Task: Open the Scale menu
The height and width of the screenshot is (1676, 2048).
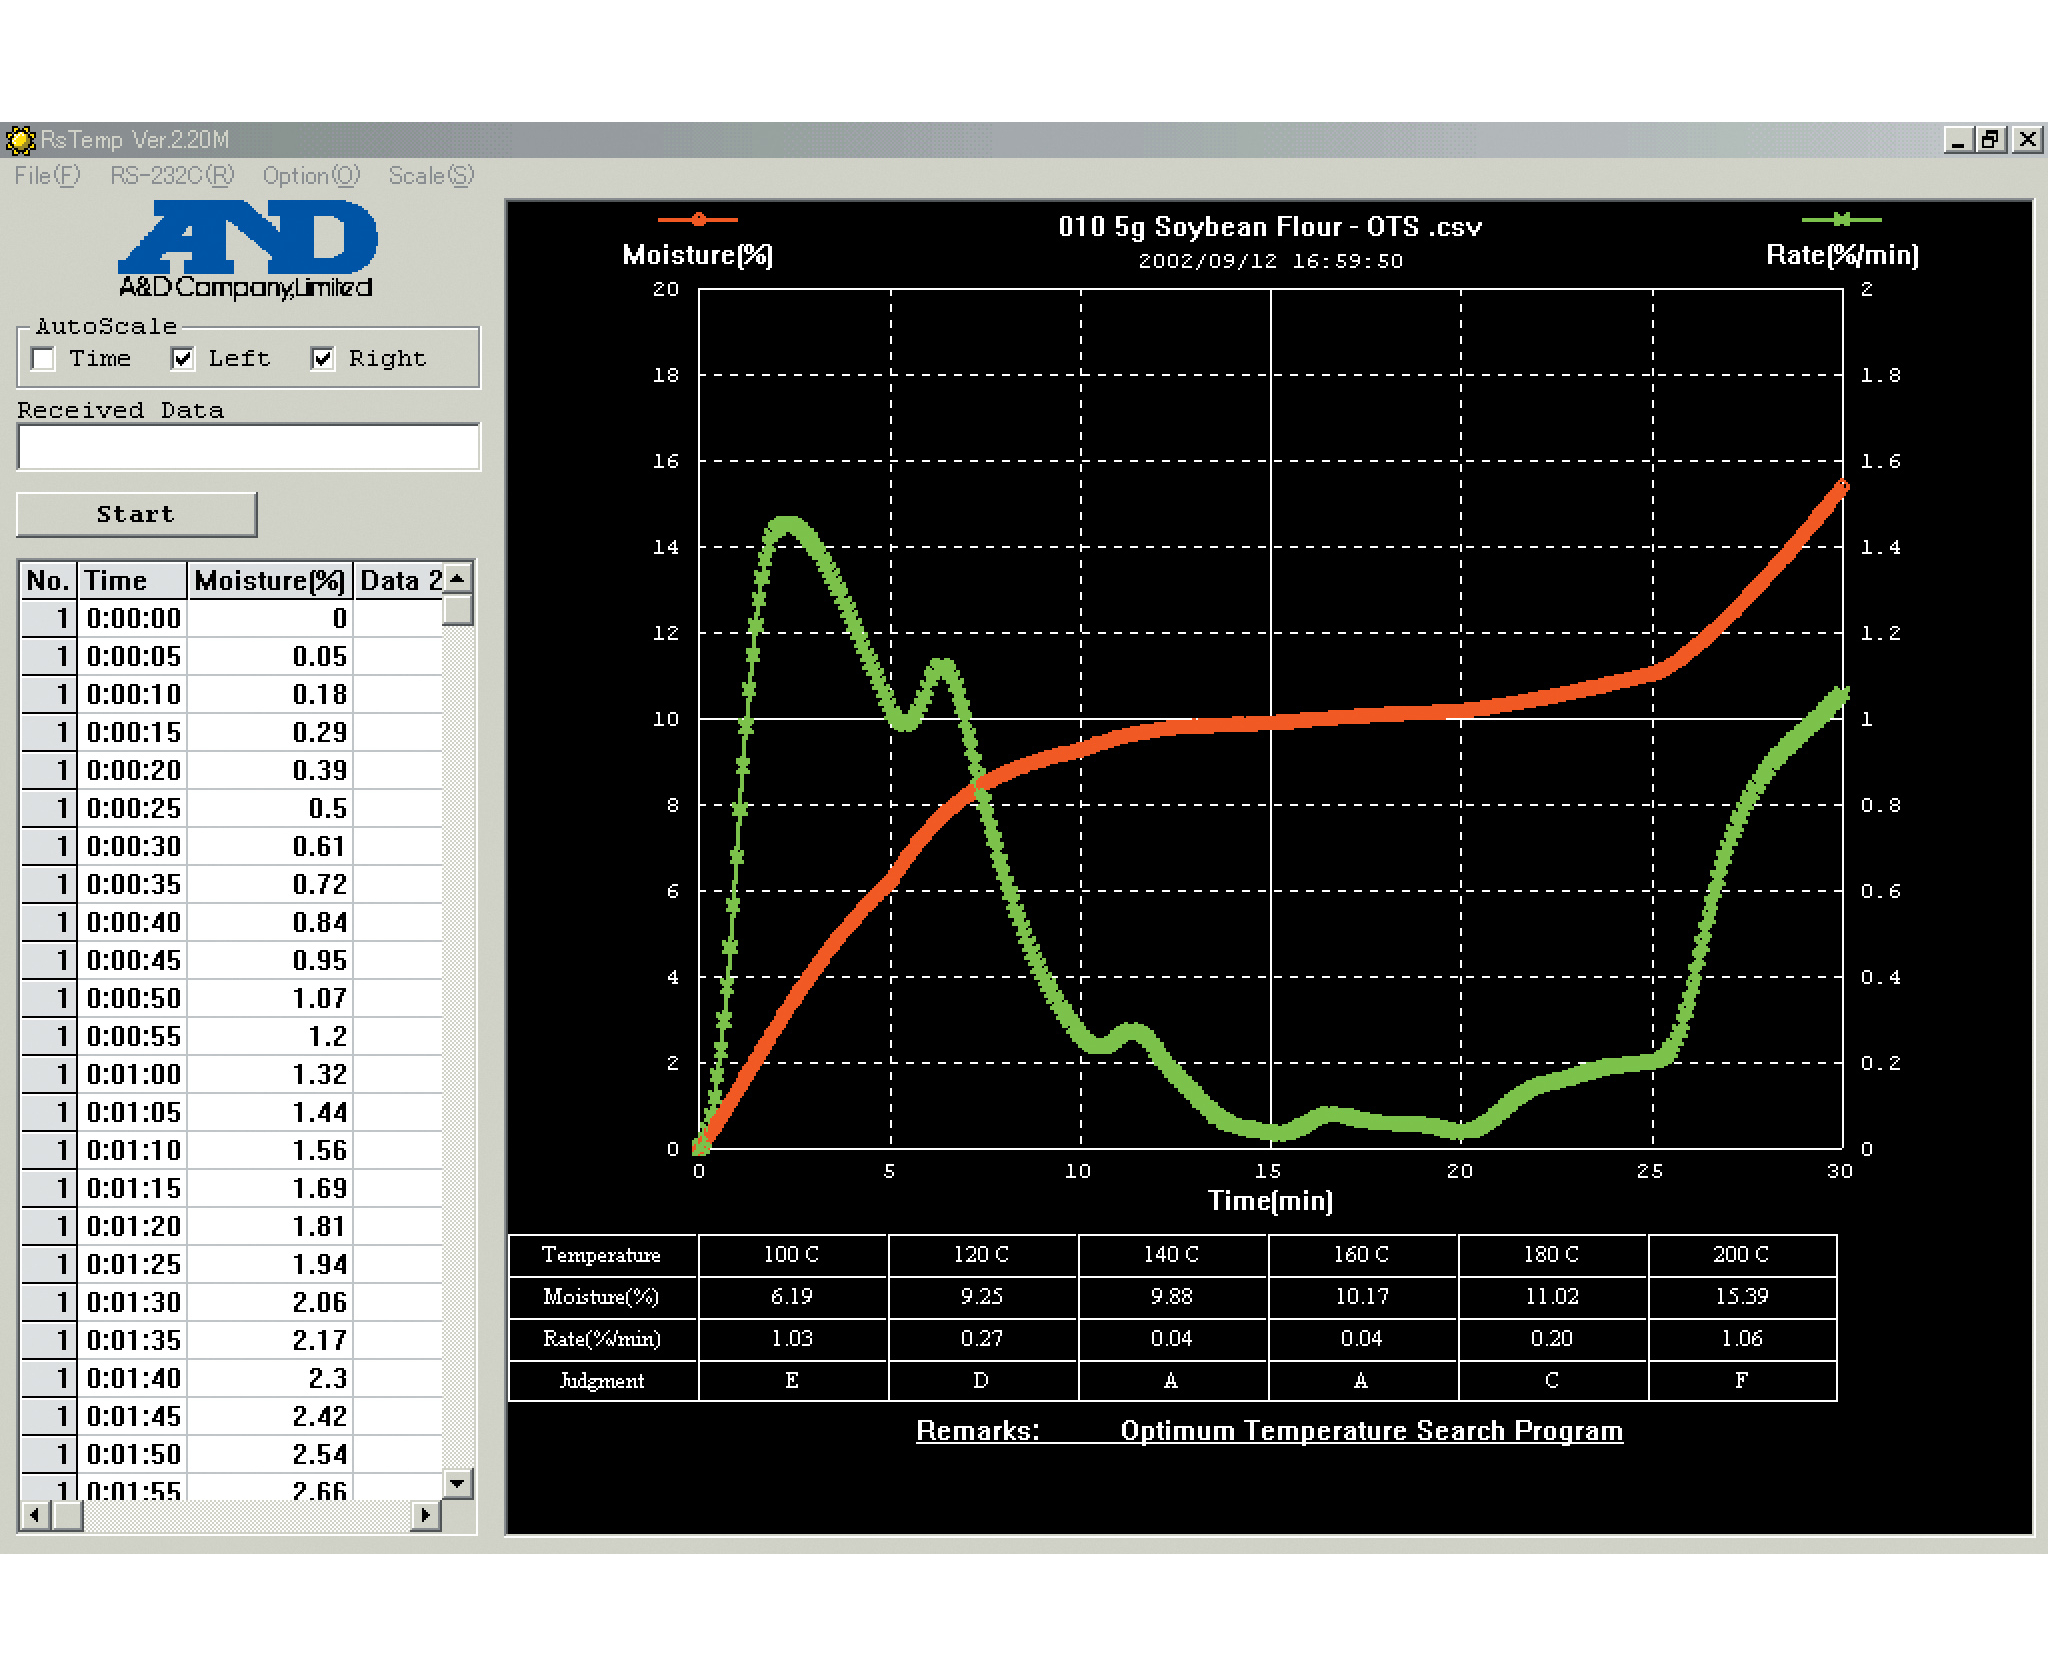Action: point(431,176)
